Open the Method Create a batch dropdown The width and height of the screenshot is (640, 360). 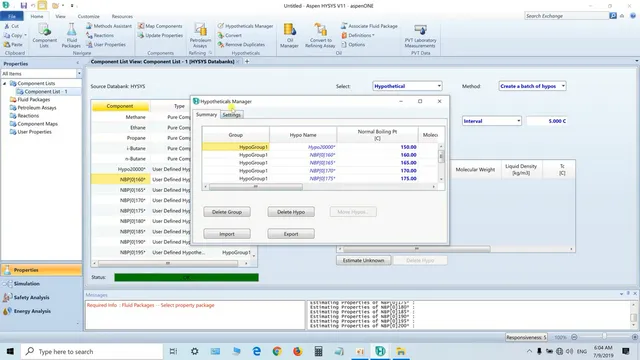[x=532, y=86]
